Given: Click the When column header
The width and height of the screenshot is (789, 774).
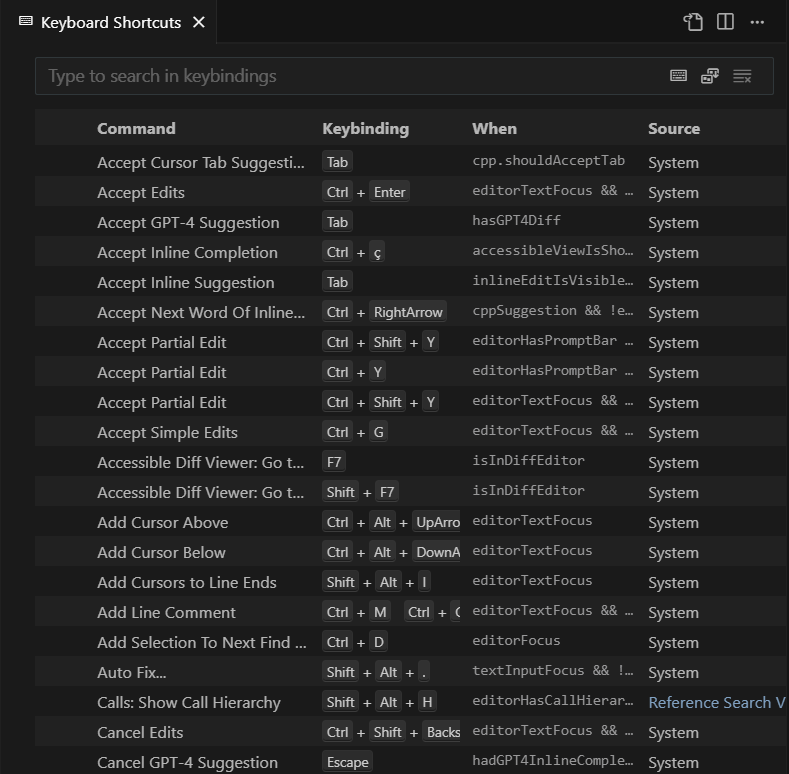Looking at the screenshot, I should (x=495, y=129).
